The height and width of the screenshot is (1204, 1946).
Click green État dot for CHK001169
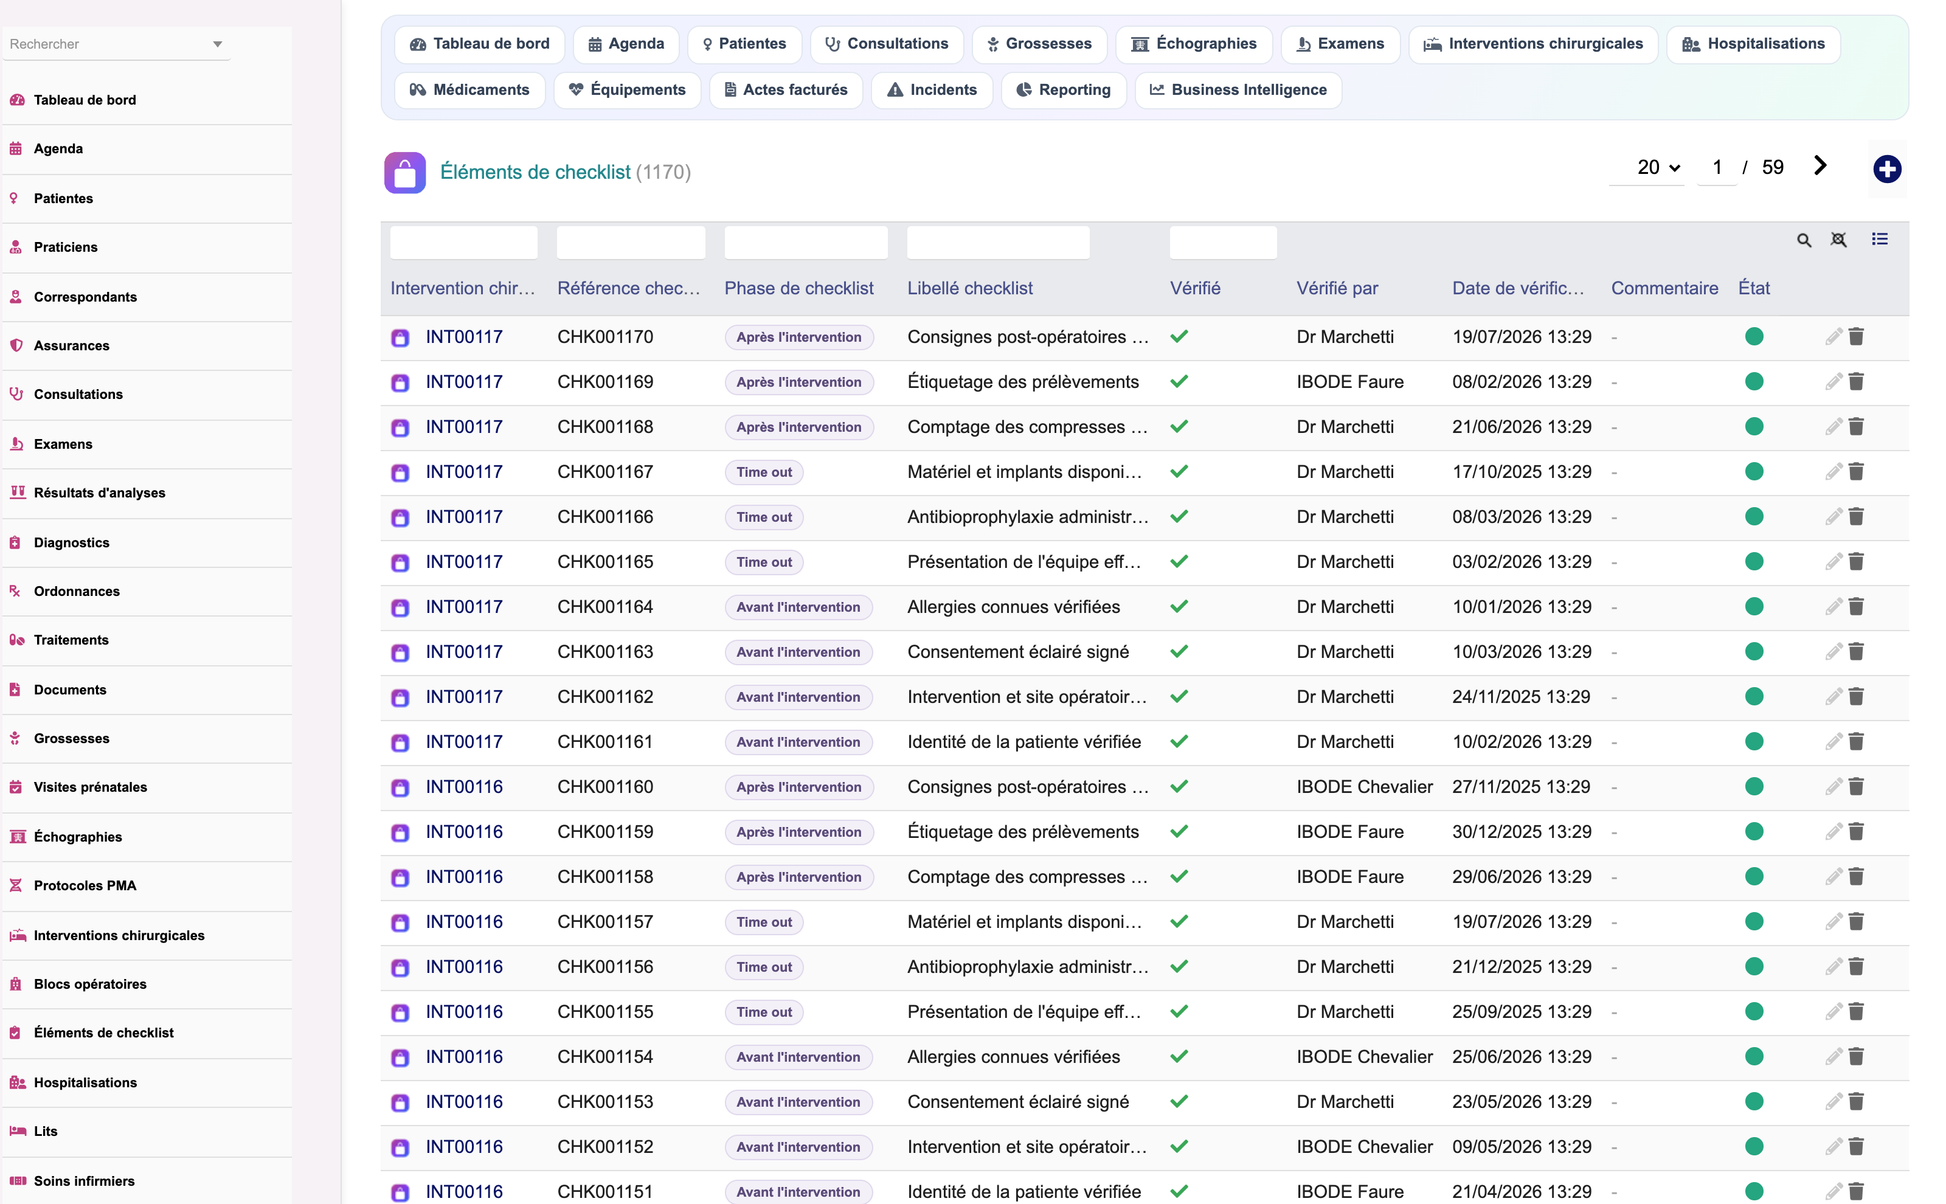1754,382
